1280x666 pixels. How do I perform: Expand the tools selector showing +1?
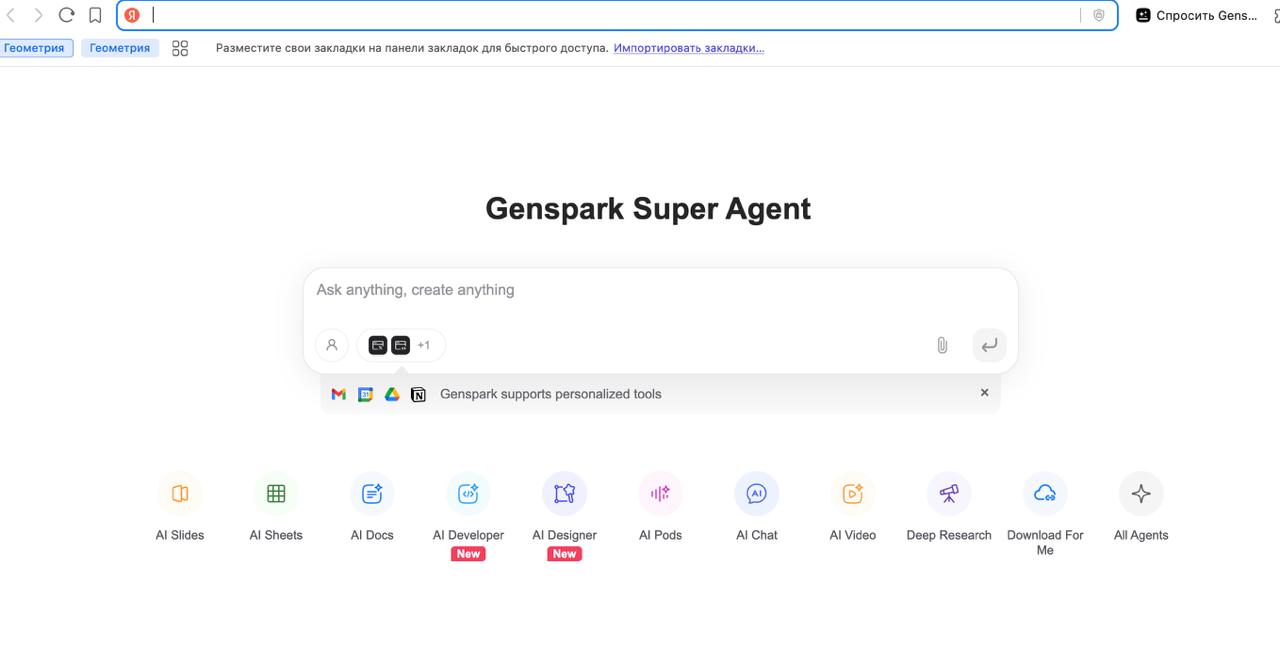pos(401,345)
